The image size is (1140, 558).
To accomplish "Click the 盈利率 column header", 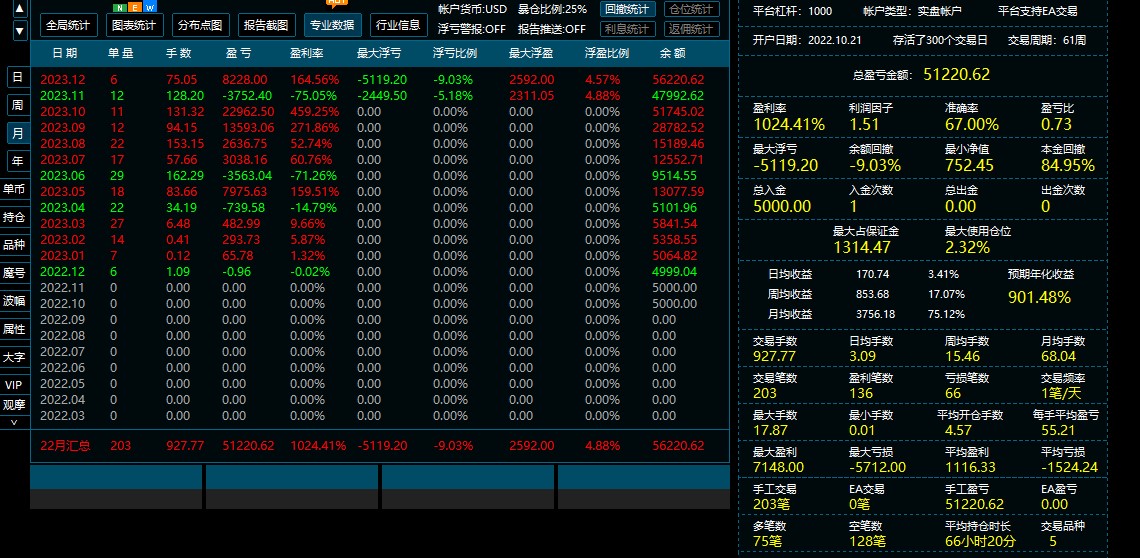I will pyautogui.click(x=306, y=53).
